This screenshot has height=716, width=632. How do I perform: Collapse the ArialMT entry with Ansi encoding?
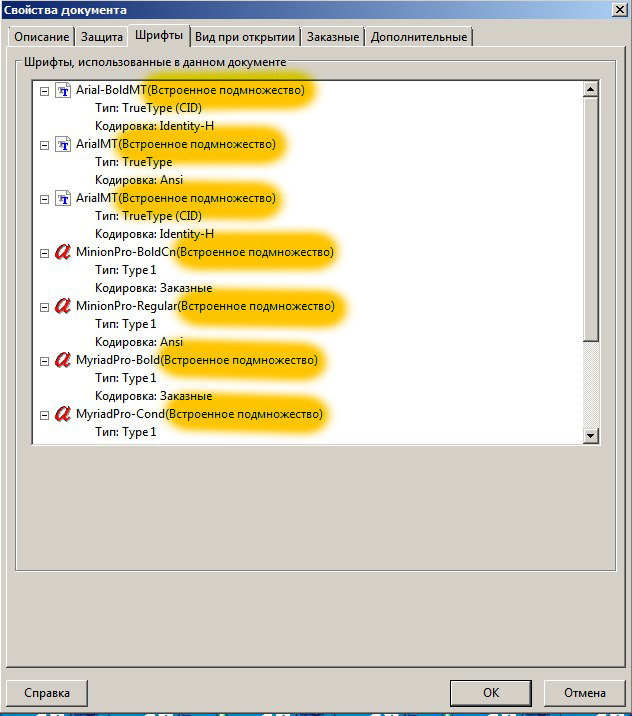[x=44, y=145]
